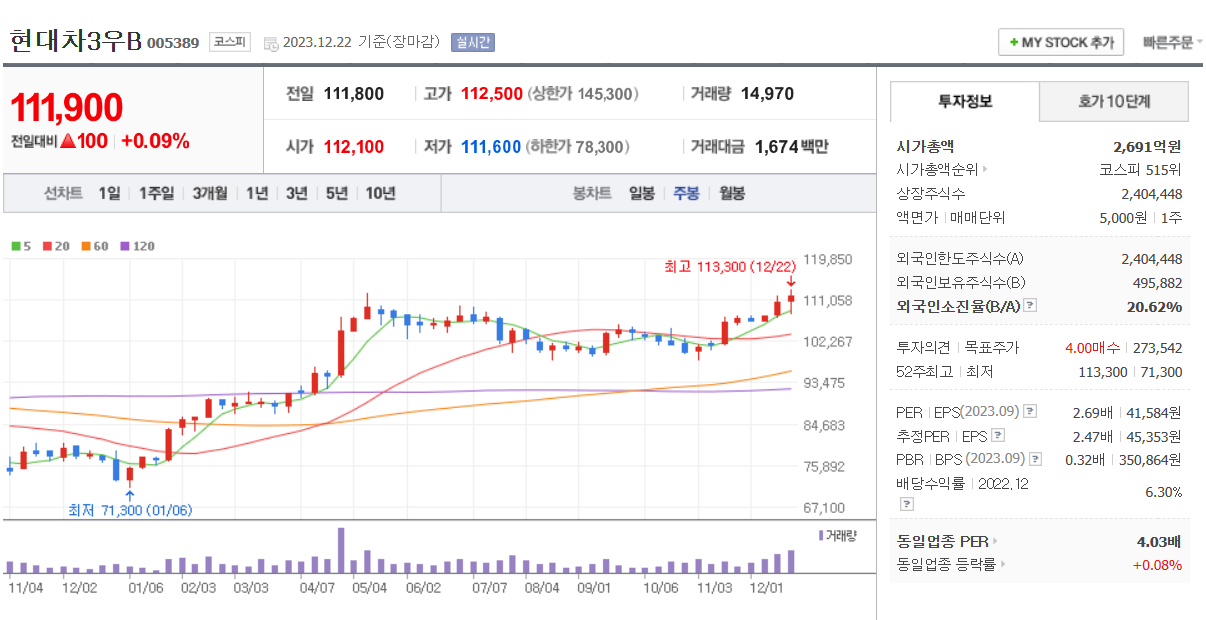
Task: Click green 5-day moving average legend square
Action: click(15, 246)
